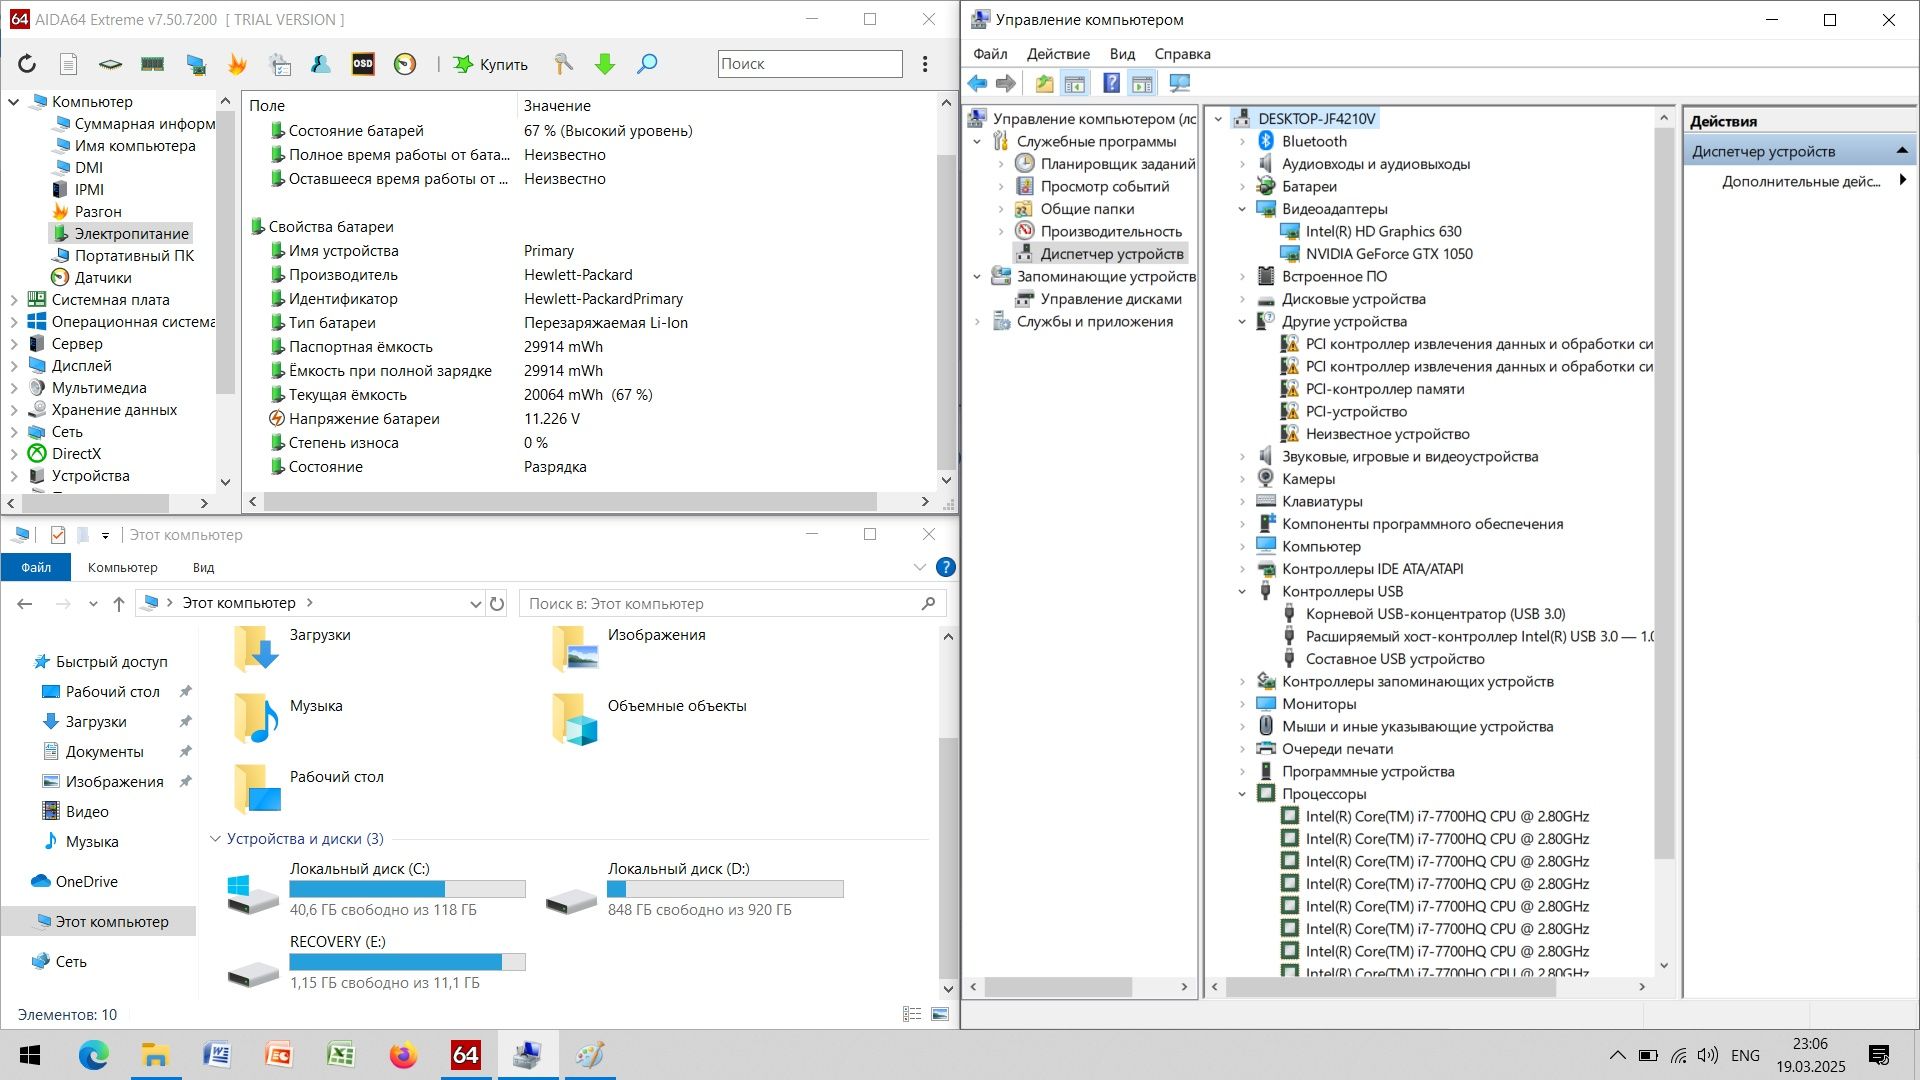Click the blue help question mark icon
The width and height of the screenshot is (1920, 1080).
coord(1111,84)
